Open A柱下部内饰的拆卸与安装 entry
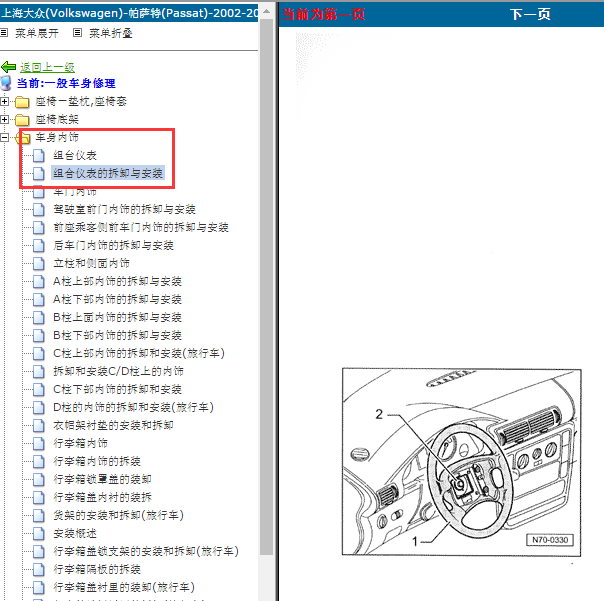604x601 pixels. coord(117,299)
